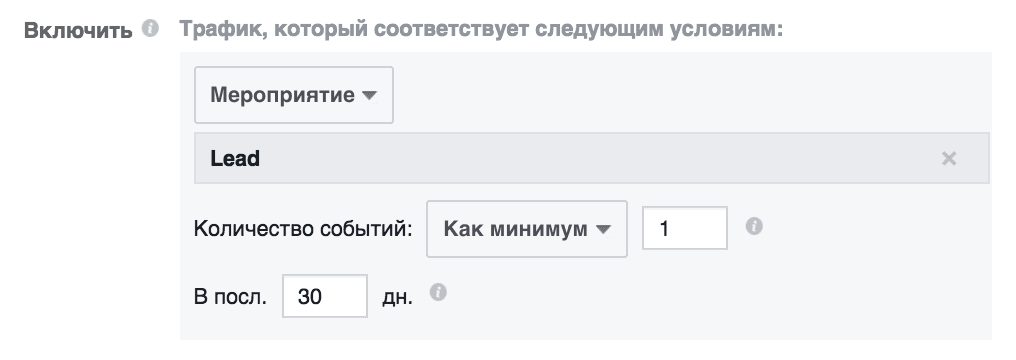Open the info icon next to дн.

(439, 293)
